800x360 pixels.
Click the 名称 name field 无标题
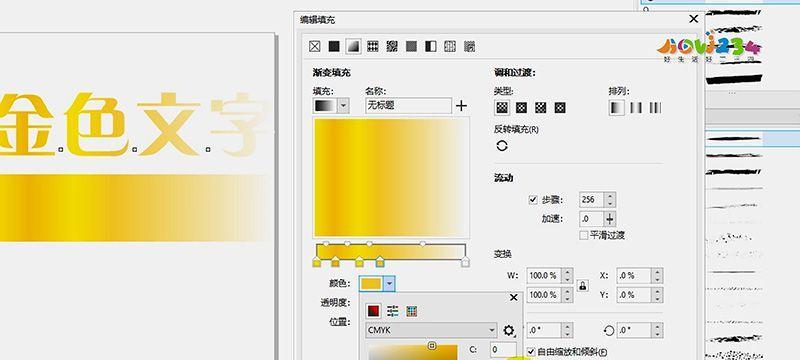pos(408,106)
